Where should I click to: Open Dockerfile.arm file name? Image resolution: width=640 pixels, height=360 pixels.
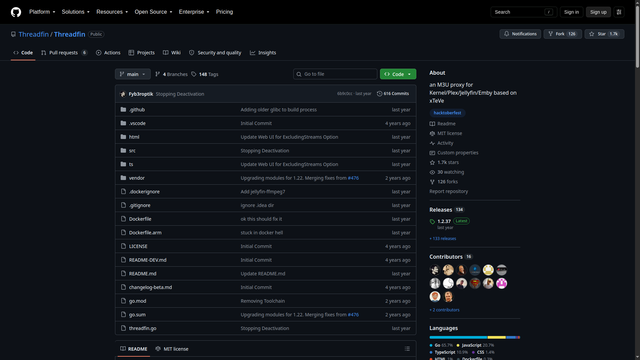(x=145, y=233)
